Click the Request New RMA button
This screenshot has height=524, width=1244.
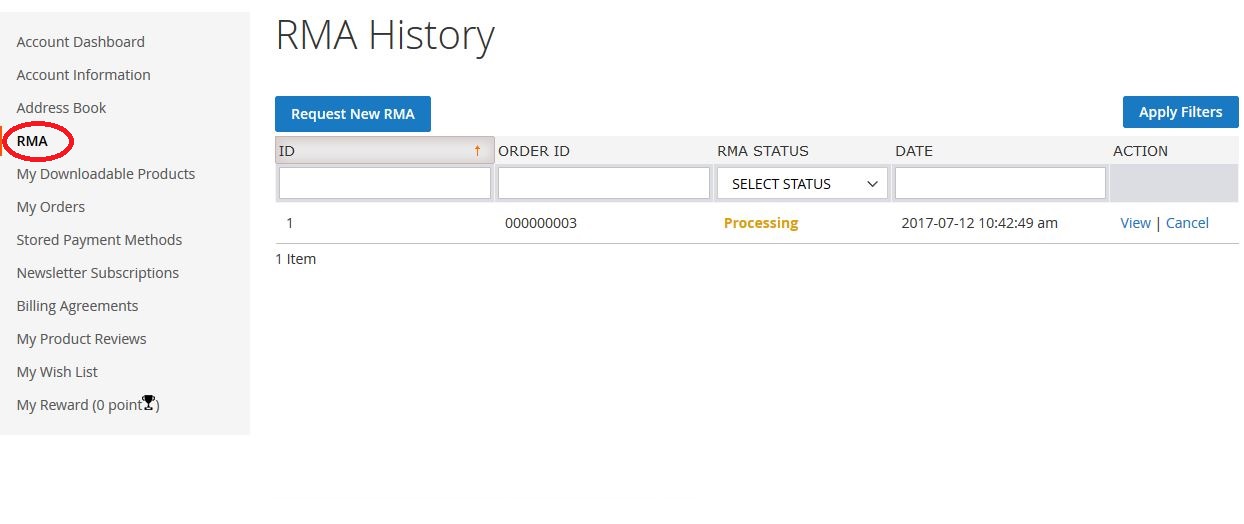pyautogui.click(x=352, y=114)
